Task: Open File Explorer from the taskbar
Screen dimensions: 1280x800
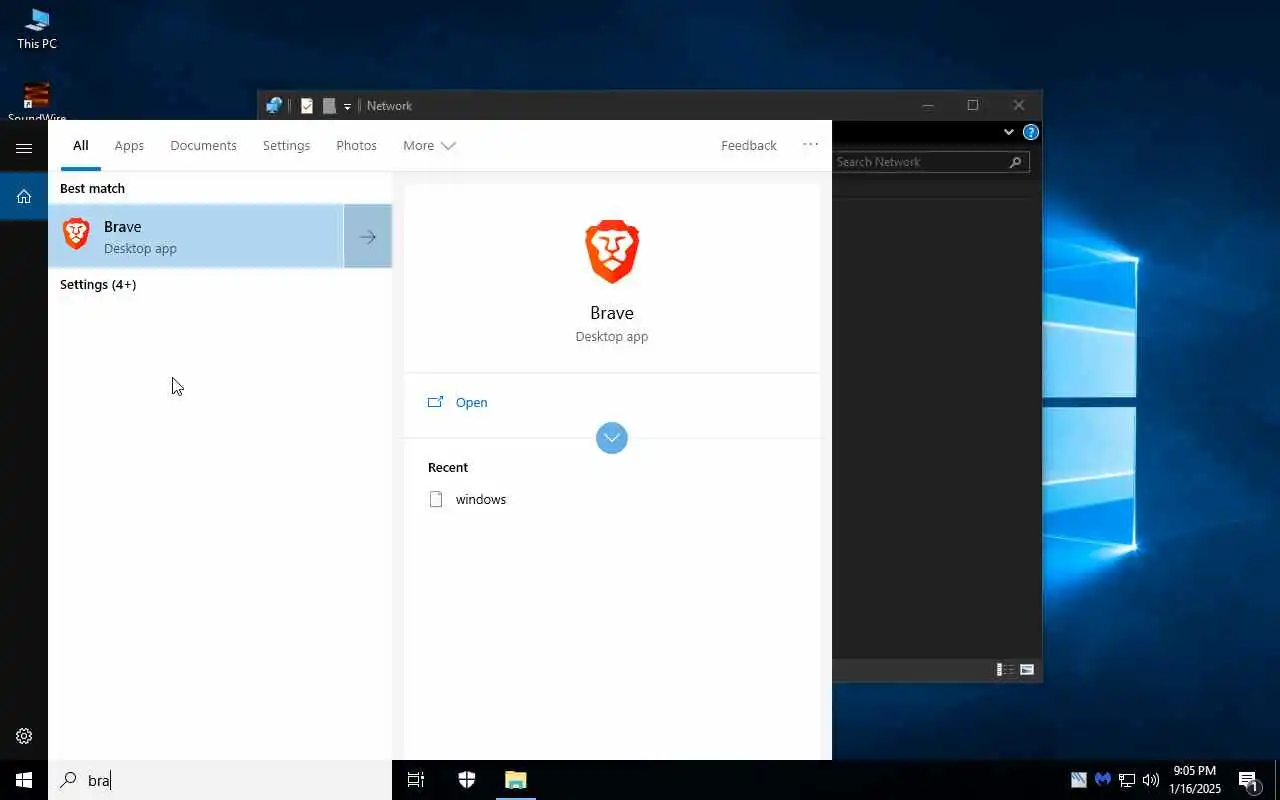Action: coord(516,780)
